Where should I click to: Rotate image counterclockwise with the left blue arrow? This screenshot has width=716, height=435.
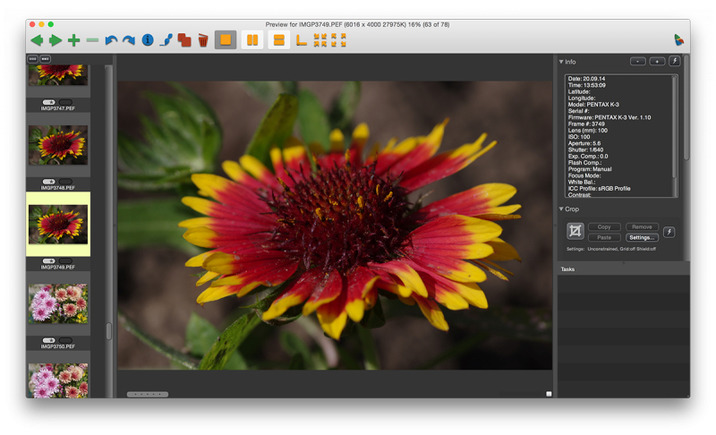click(111, 41)
